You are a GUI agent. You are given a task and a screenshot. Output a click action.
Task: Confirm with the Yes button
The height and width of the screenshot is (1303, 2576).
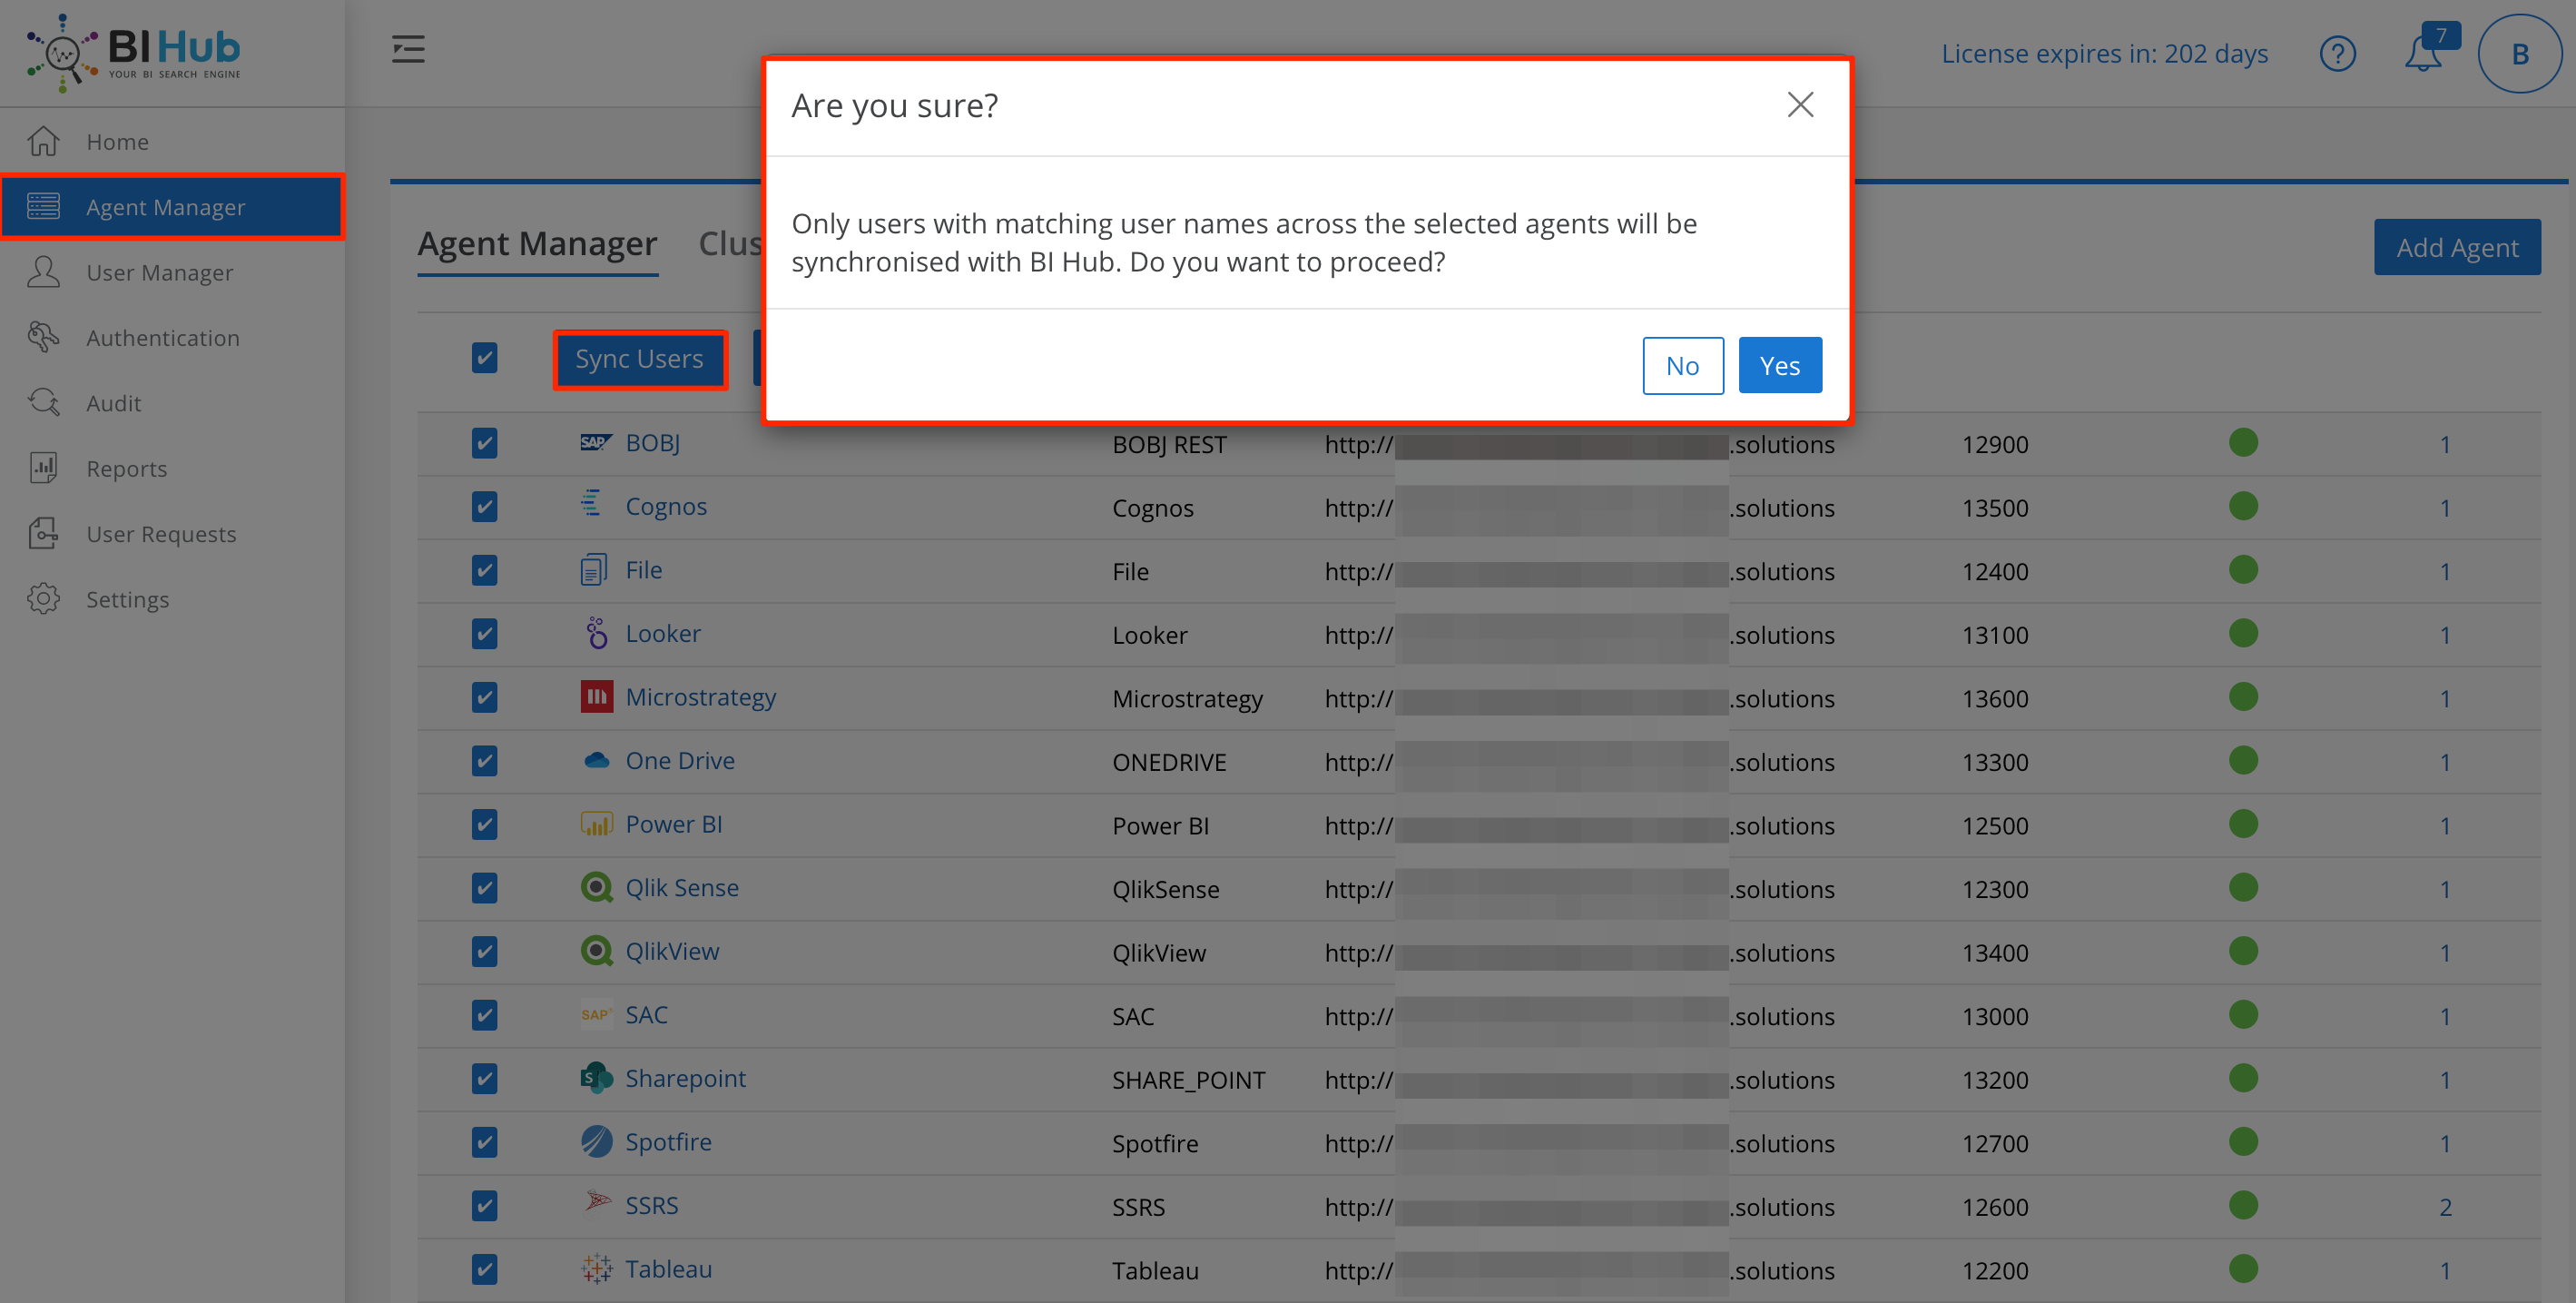(1780, 365)
